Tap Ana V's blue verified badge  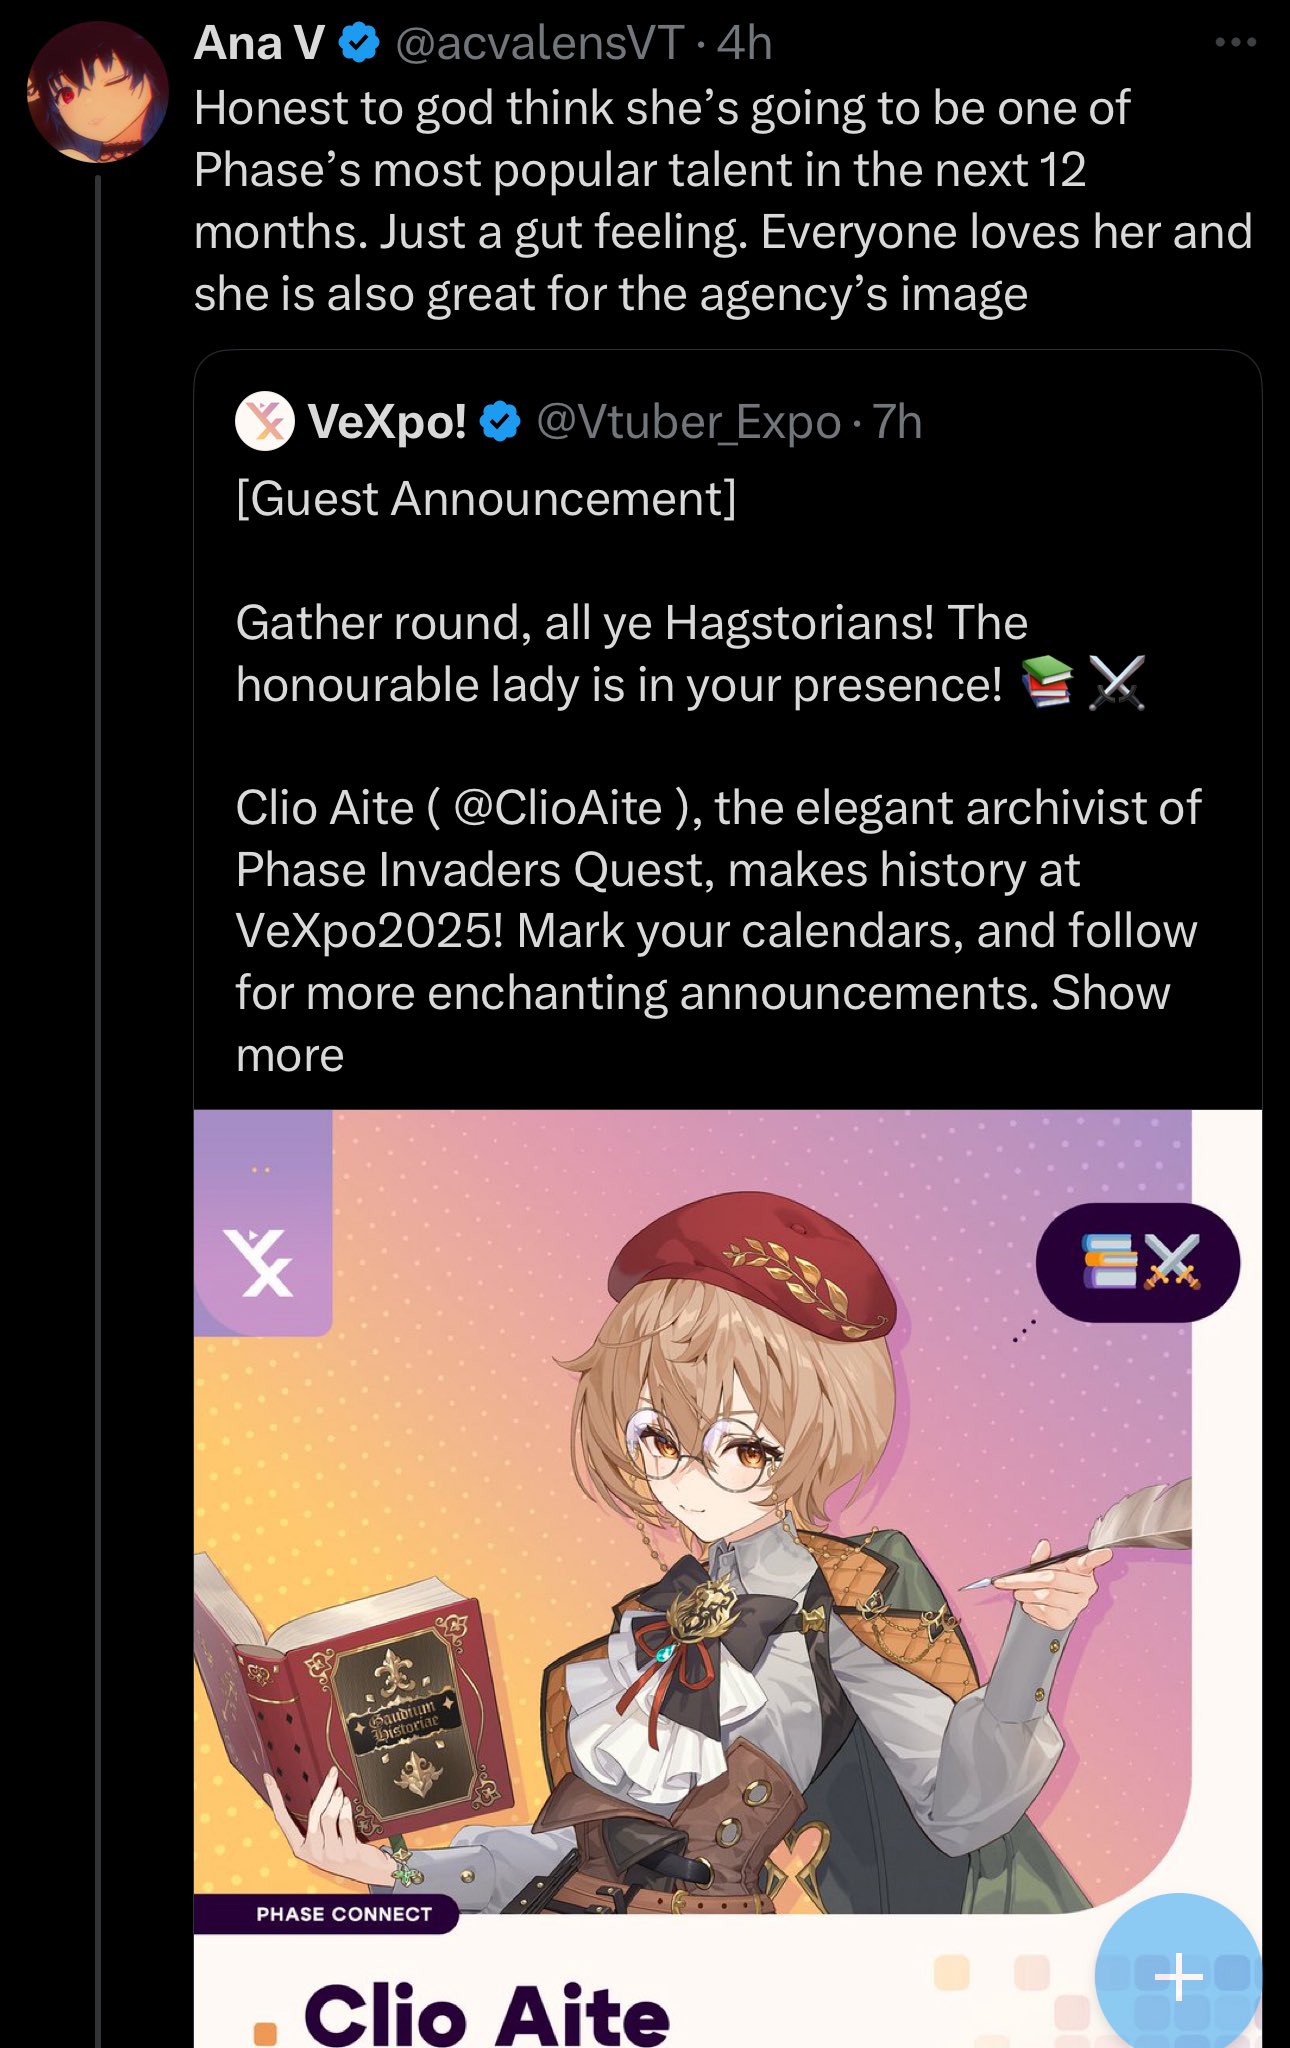[x=359, y=43]
